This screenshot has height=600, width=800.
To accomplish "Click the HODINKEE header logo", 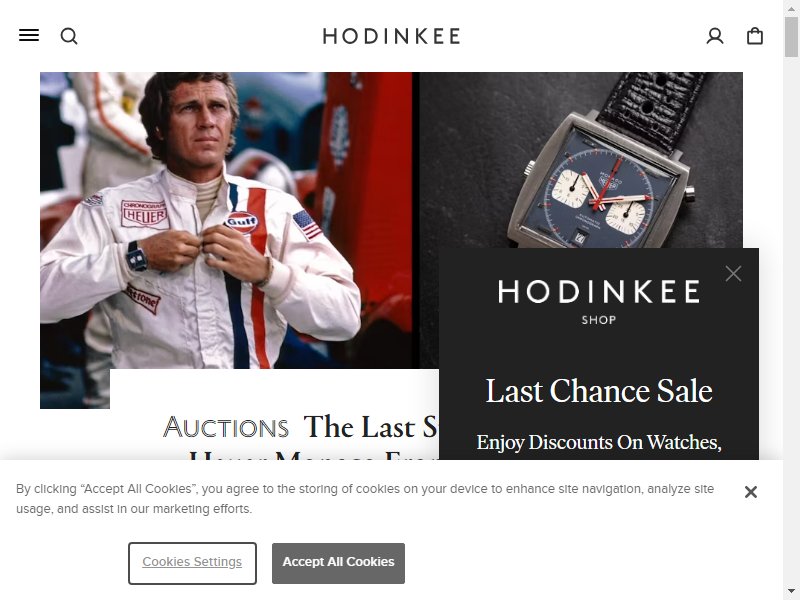I will (391, 36).
